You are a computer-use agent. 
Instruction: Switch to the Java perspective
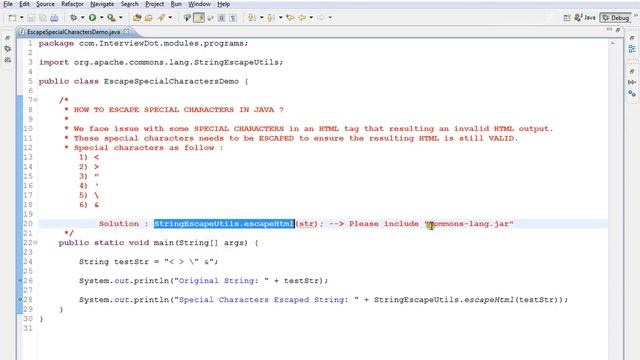point(585,18)
